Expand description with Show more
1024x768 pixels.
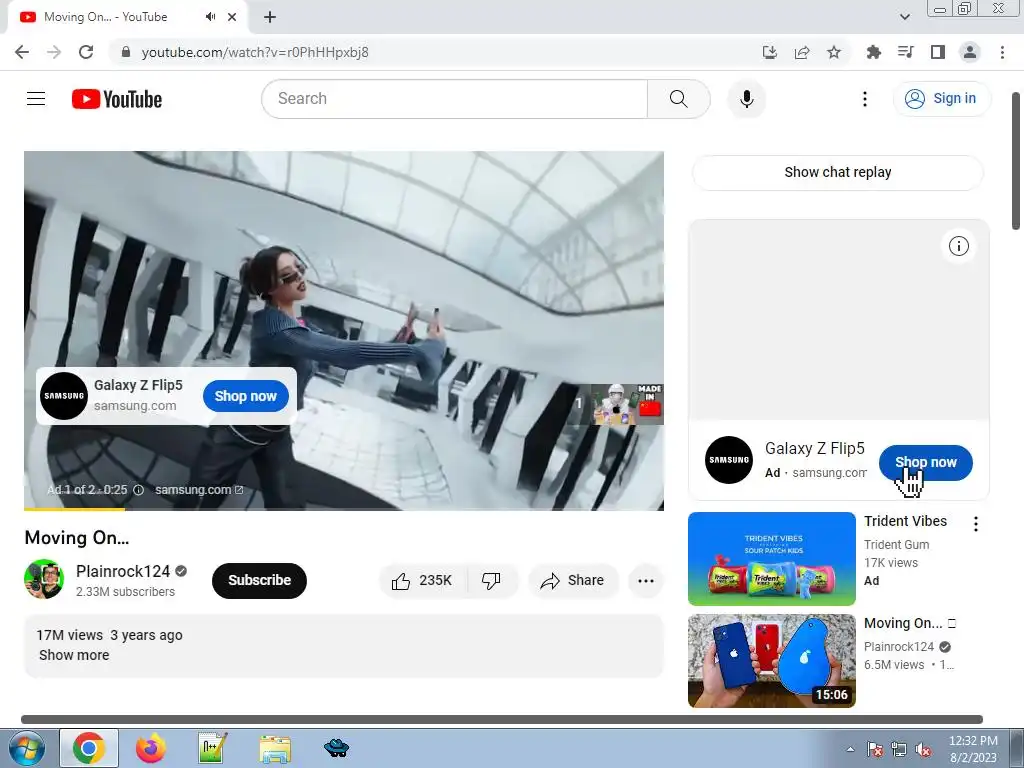[74, 655]
